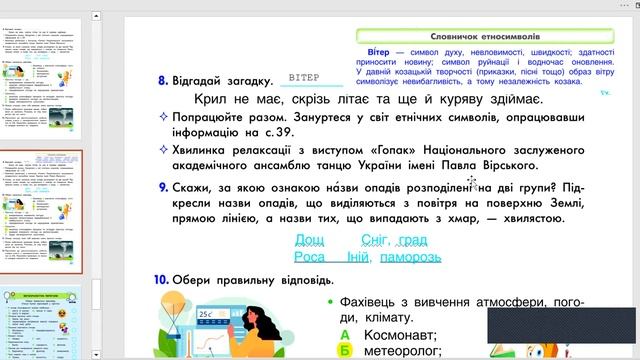Click task number '10.' label
640x360 pixels.
coord(161,280)
